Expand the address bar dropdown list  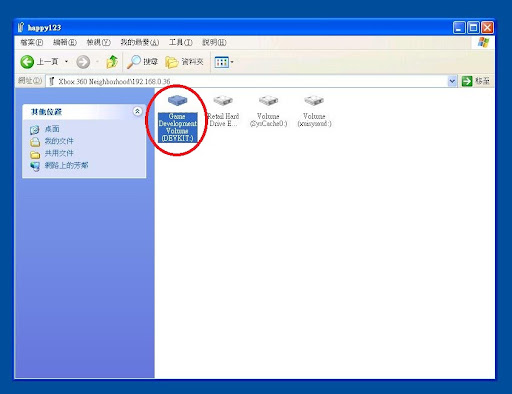point(452,81)
